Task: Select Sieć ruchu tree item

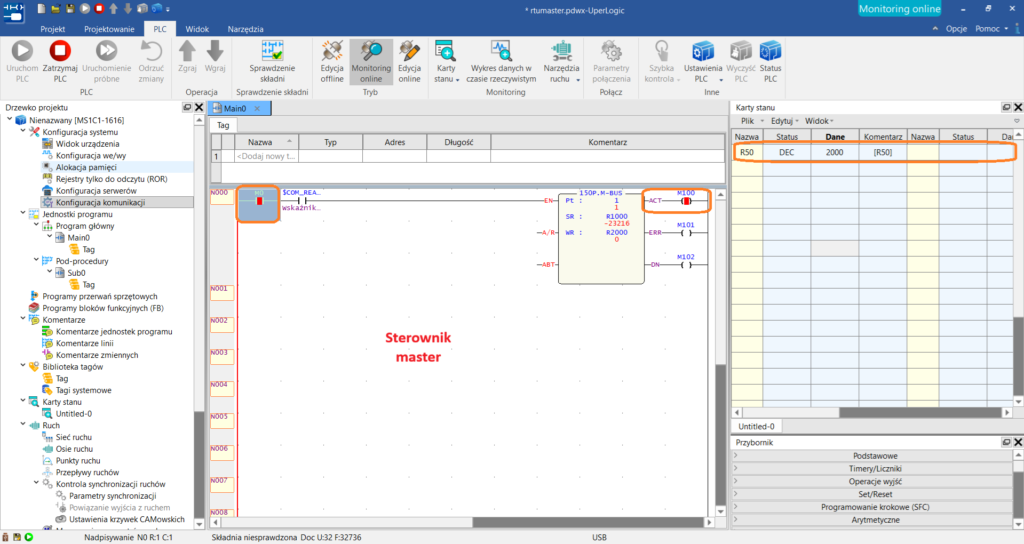Action: 74,437
